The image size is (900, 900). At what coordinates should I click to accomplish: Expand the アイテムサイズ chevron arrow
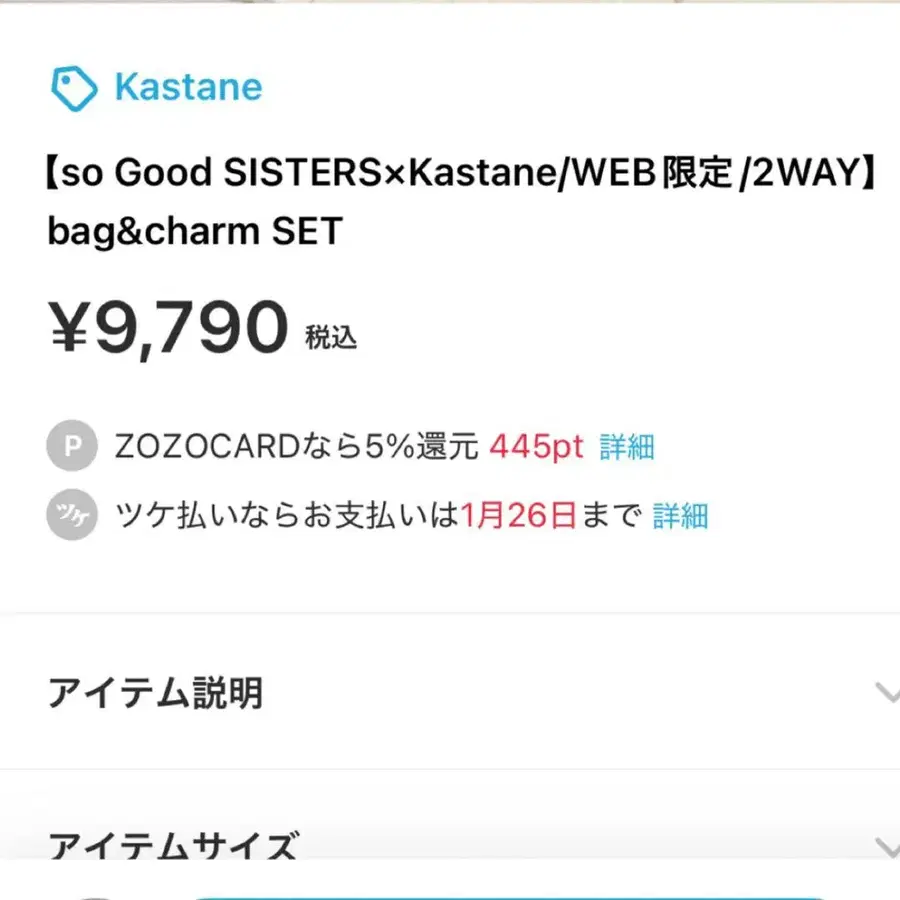[885, 849]
